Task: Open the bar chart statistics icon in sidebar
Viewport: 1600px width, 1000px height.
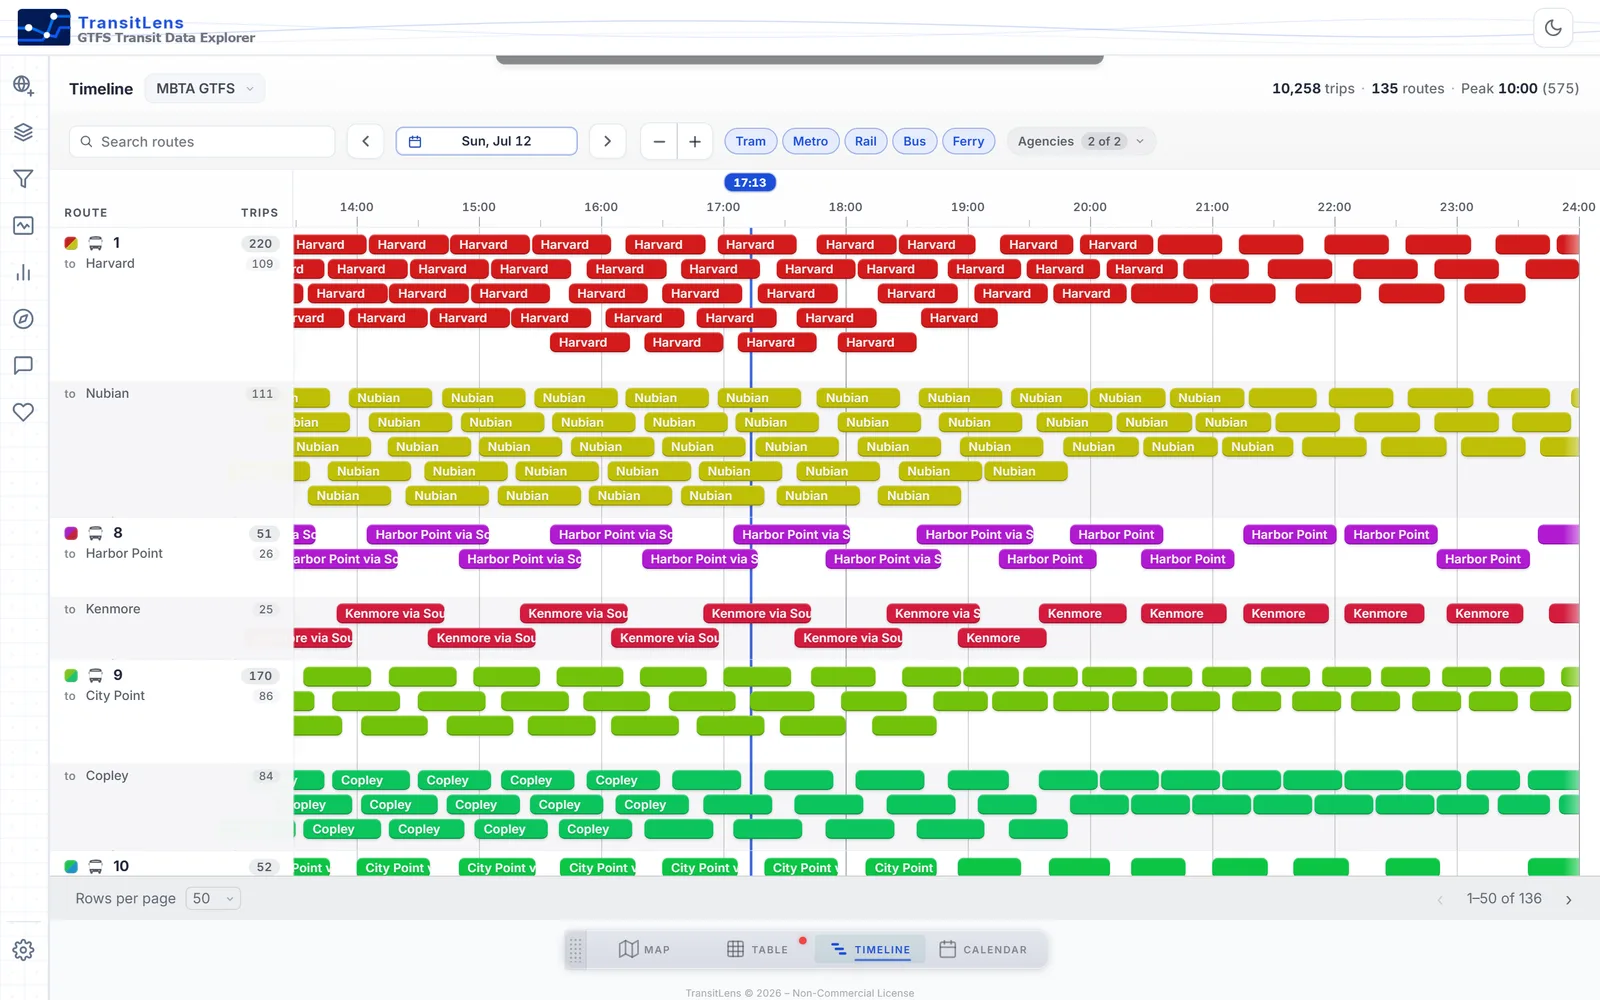Action: point(23,272)
